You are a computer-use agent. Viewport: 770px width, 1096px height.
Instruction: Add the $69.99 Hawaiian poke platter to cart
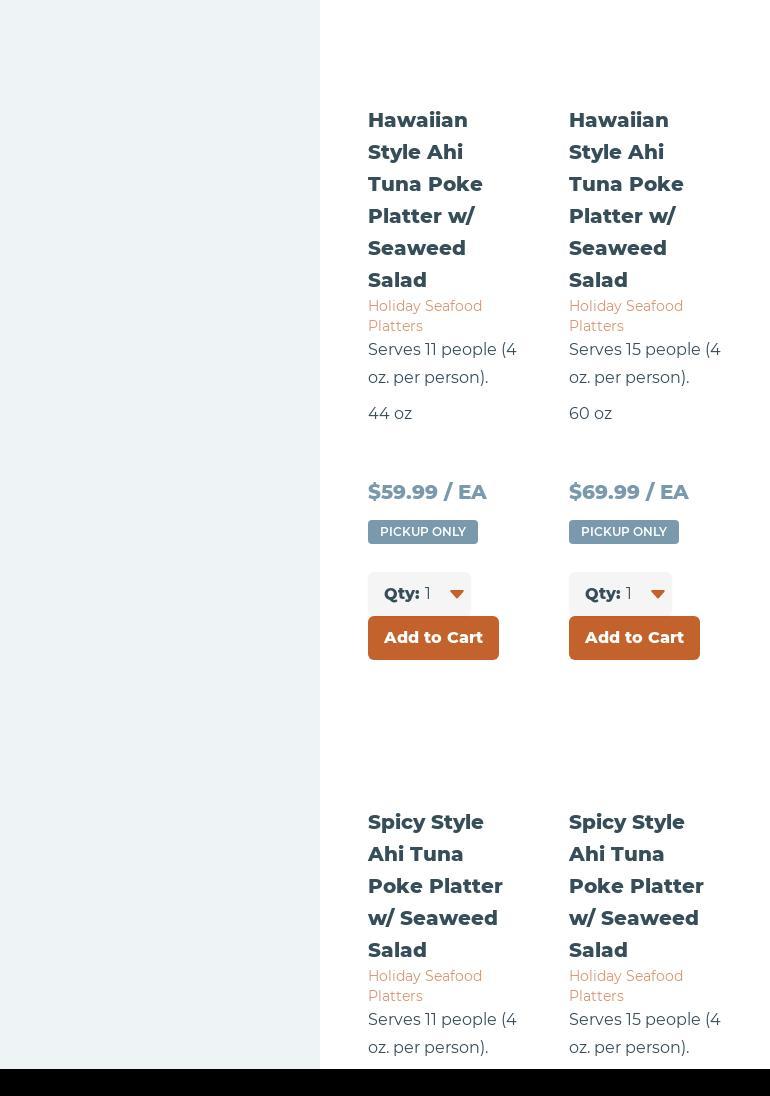coord(634,638)
